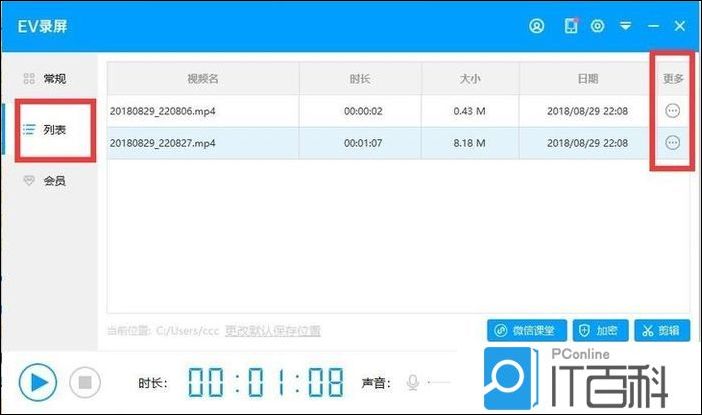Click the 更改默认保存位置 link
The image size is (702, 415).
273,331
